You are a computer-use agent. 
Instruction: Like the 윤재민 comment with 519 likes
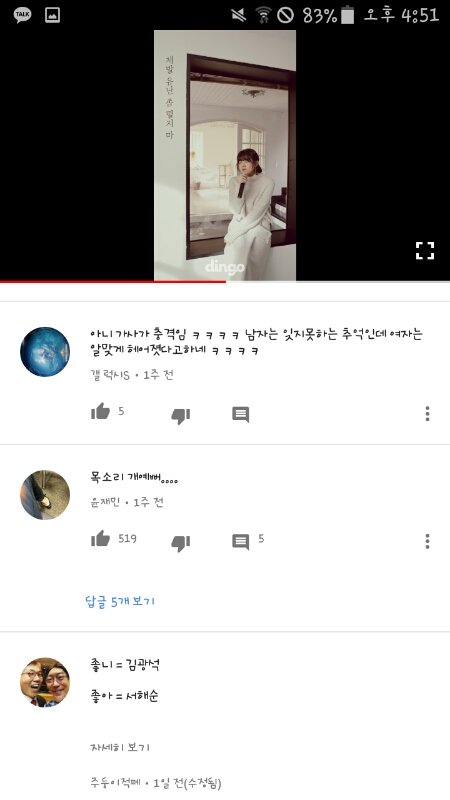(x=101, y=539)
